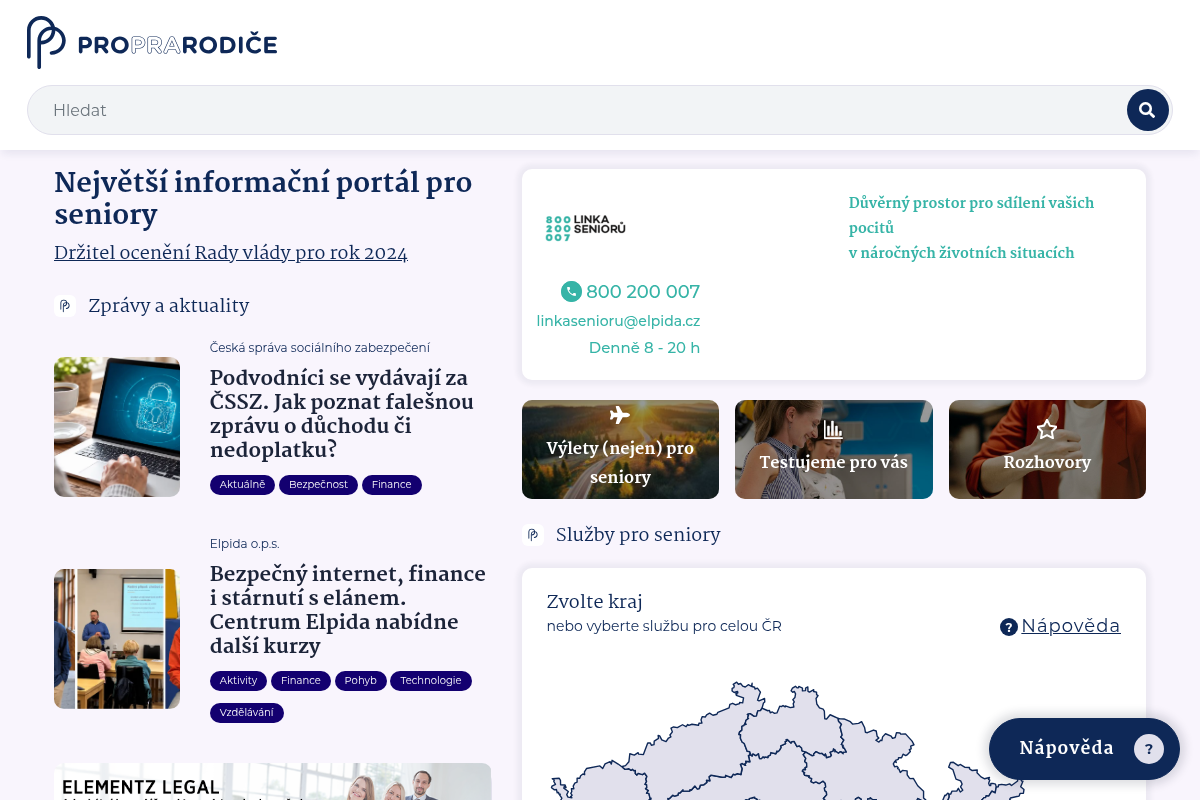Click the Linka seniorů logo
Screen dimensions: 1200x800
586,228
